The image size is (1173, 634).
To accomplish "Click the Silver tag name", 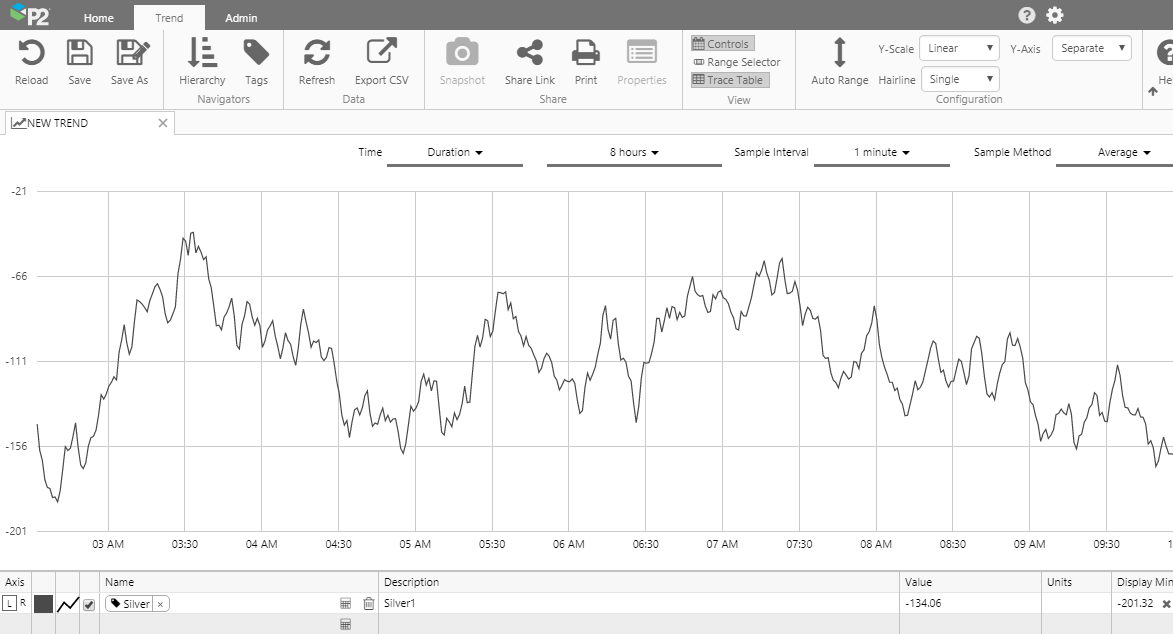I will [136, 604].
